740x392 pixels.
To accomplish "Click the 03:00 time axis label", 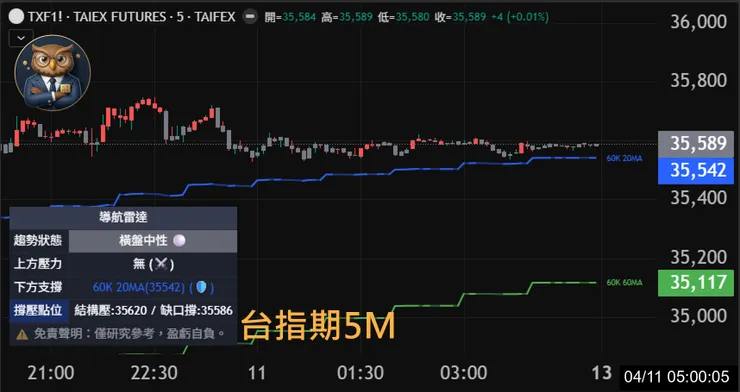I will [464, 374].
